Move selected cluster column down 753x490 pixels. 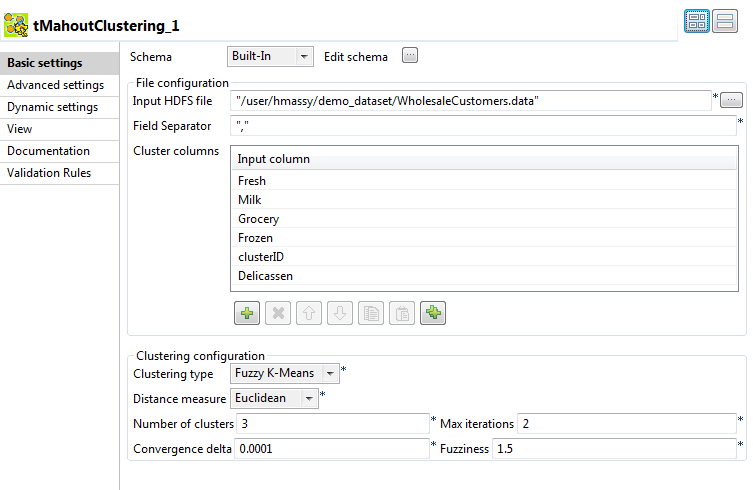pyautogui.click(x=340, y=313)
